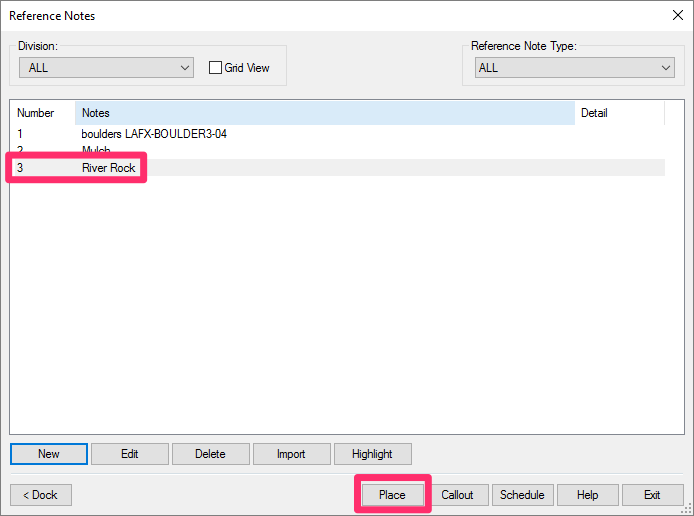Click the Edit button
Viewport: 694px width, 516px height.
[x=130, y=454]
